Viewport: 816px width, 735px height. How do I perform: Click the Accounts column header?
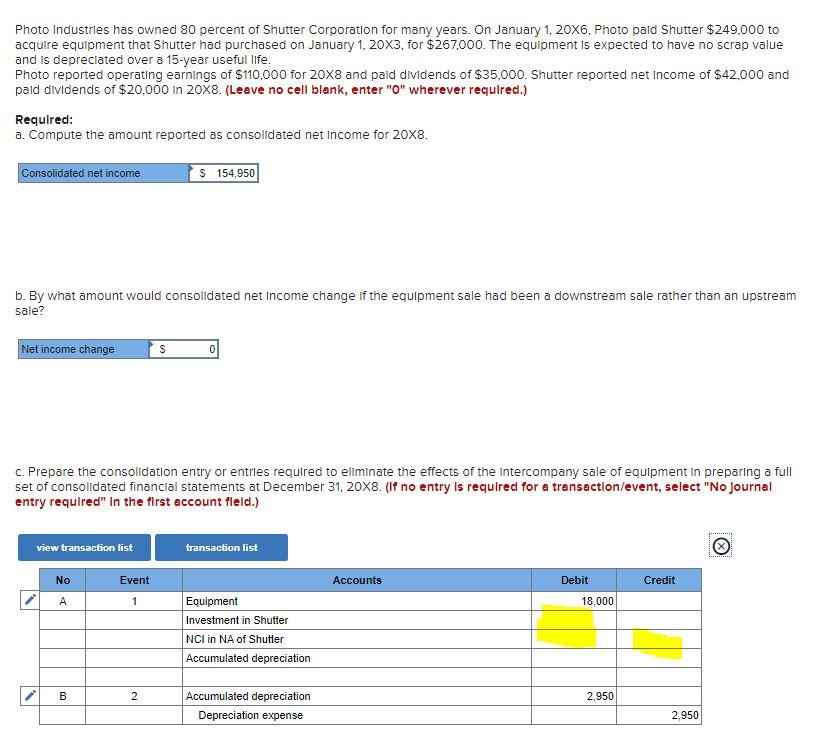coord(357,580)
